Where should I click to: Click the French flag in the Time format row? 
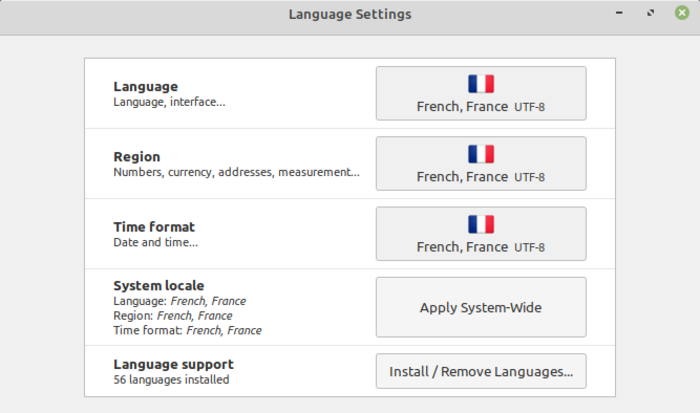coord(481,224)
